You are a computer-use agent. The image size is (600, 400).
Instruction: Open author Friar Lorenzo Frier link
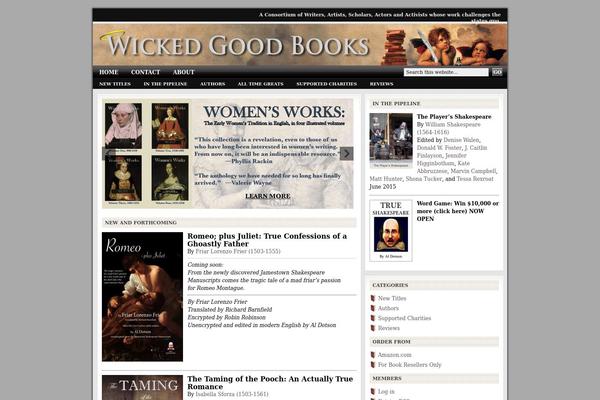pyautogui.click(x=238, y=251)
